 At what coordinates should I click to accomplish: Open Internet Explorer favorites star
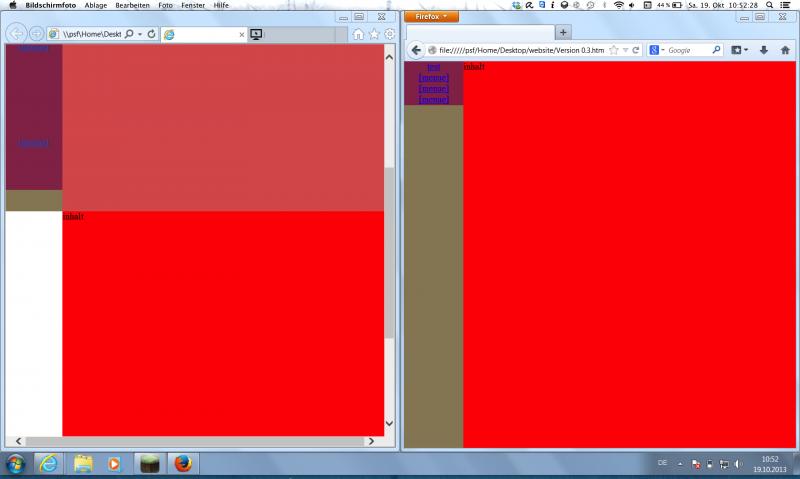click(374, 34)
